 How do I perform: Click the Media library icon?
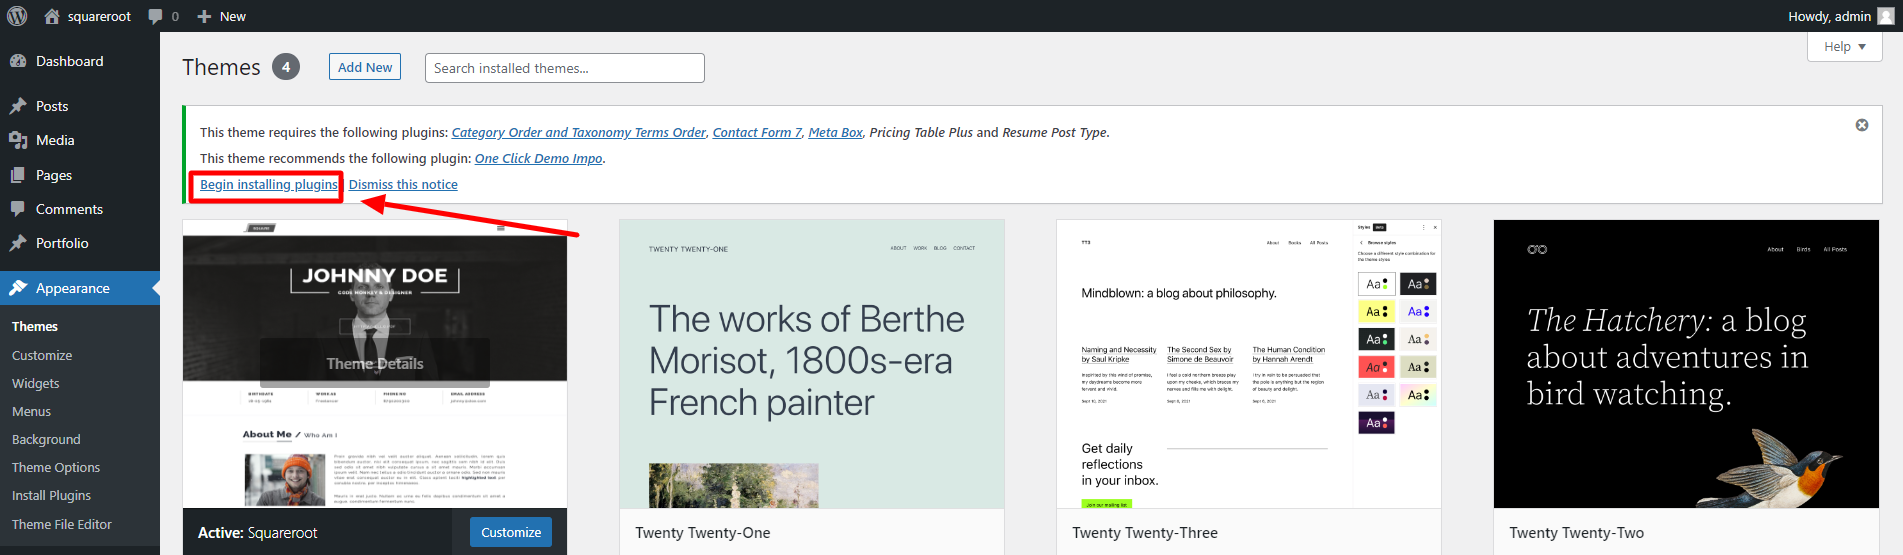coord(18,140)
